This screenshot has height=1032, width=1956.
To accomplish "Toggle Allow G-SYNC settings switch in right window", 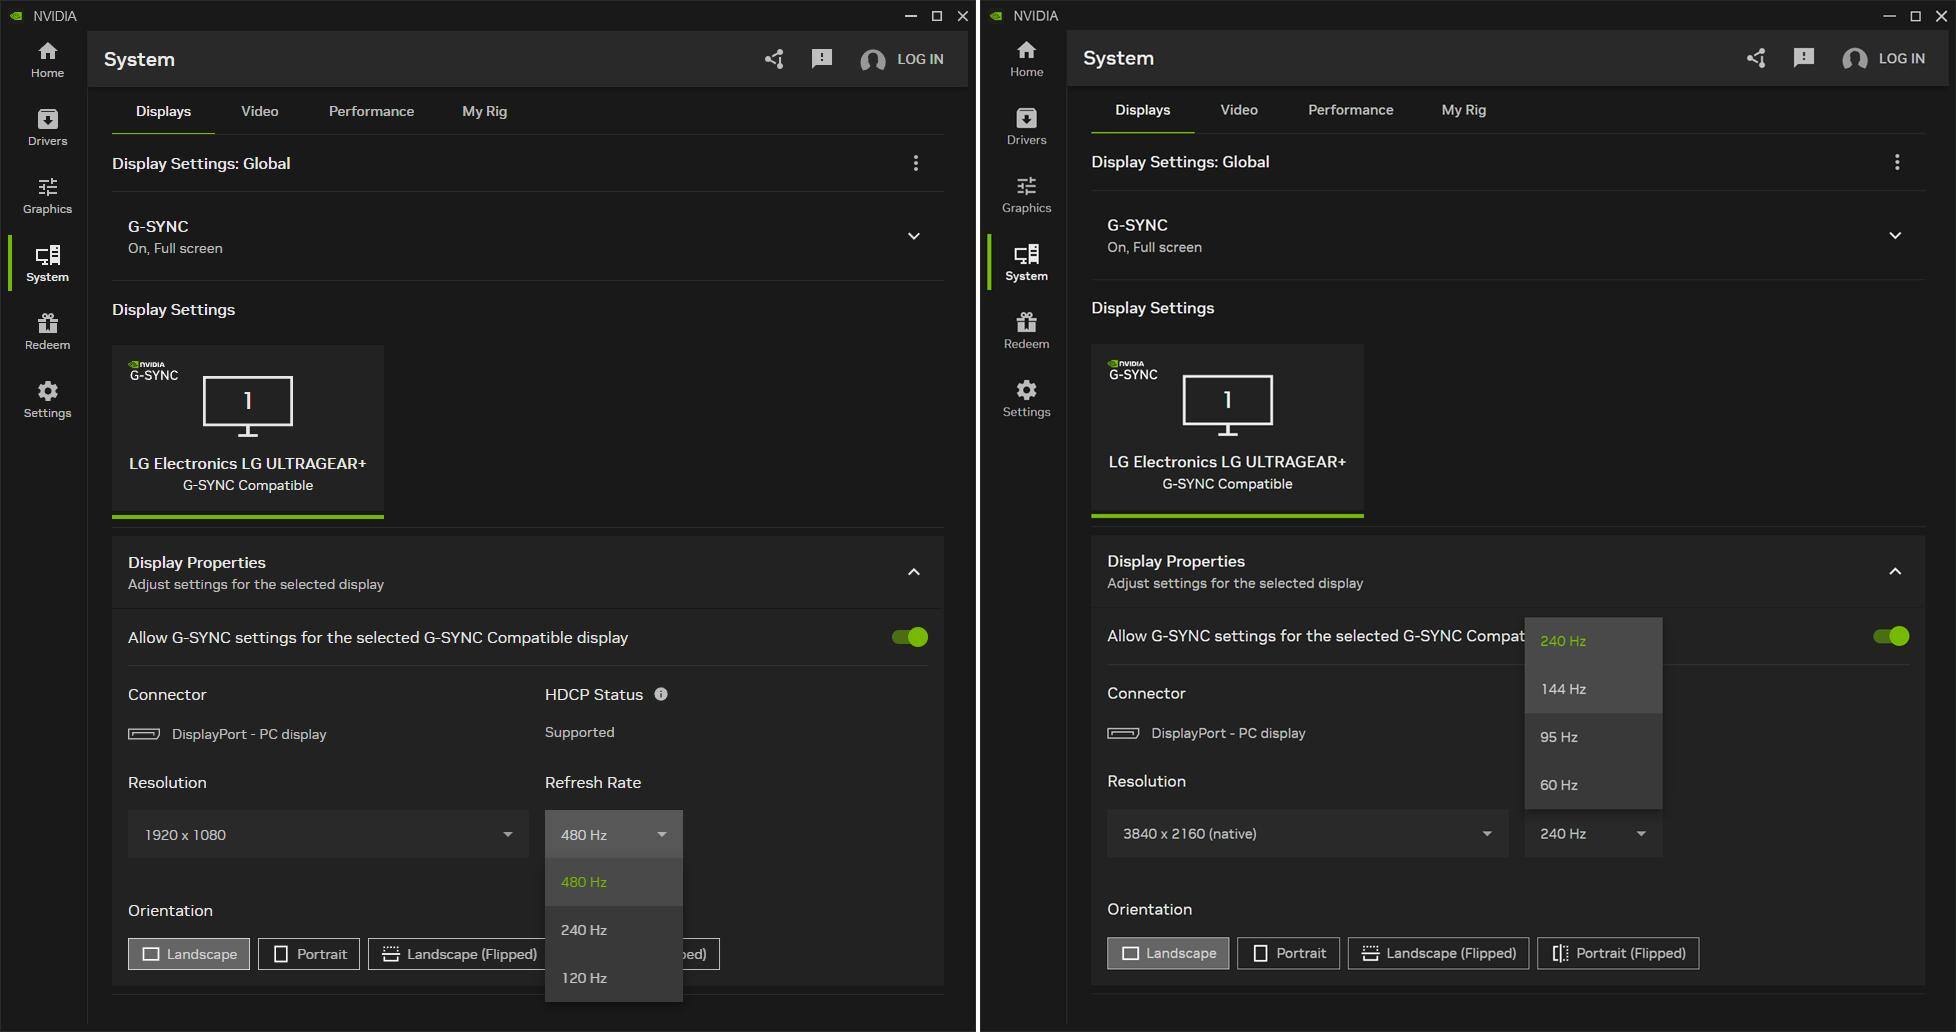I will [x=1890, y=636].
